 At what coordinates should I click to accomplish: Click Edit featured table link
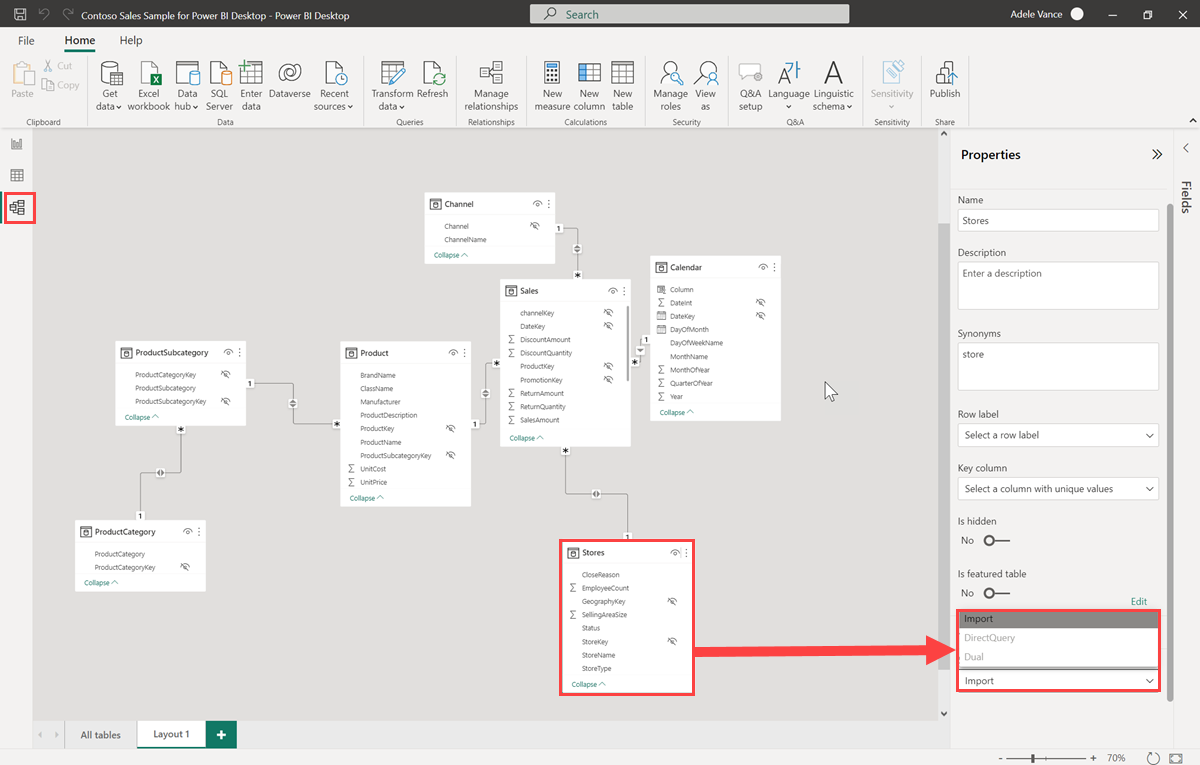(1138, 602)
